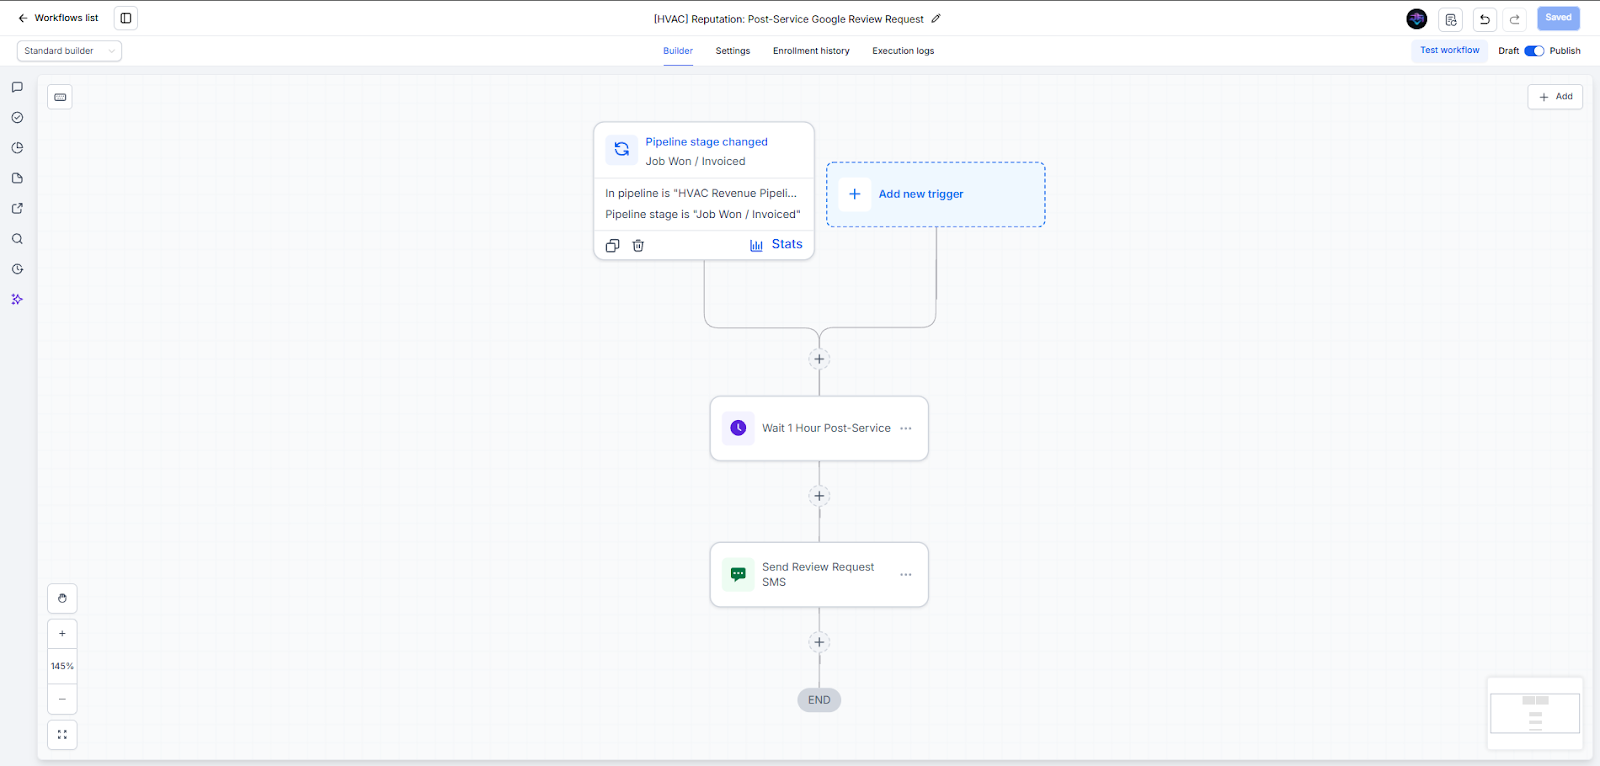The image size is (1600, 766).
Task: Click the user avatar in the header
Action: tap(1417, 19)
